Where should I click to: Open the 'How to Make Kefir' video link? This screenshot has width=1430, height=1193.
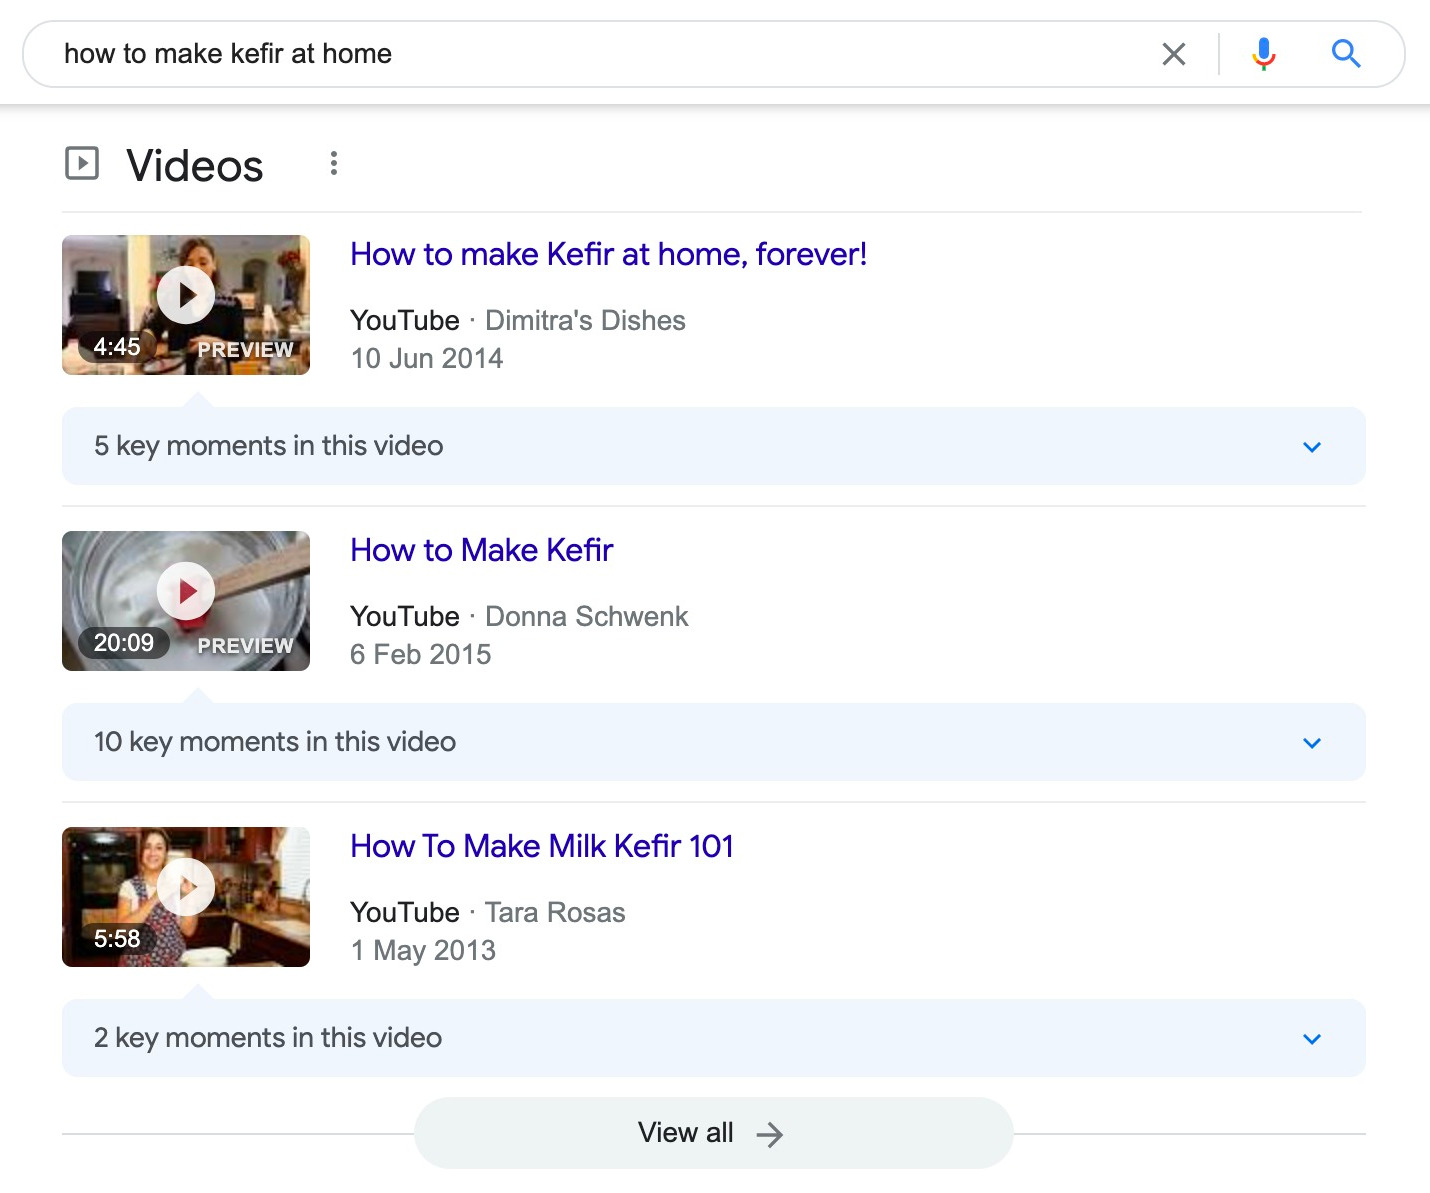(x=481, y=551)
